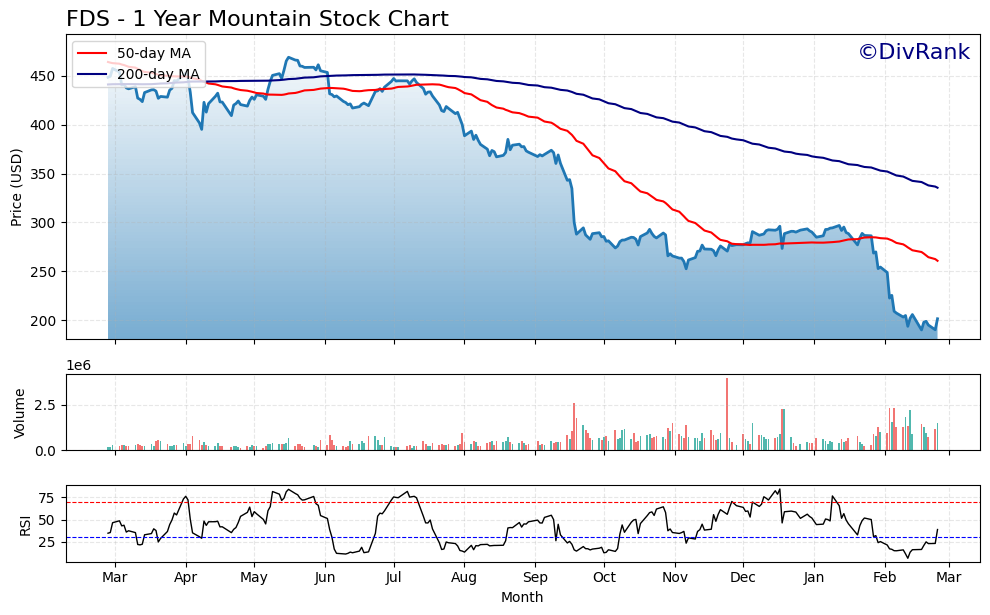
Task: Select the Oct tick label on the x-axis
Action: tap(604, 577)
